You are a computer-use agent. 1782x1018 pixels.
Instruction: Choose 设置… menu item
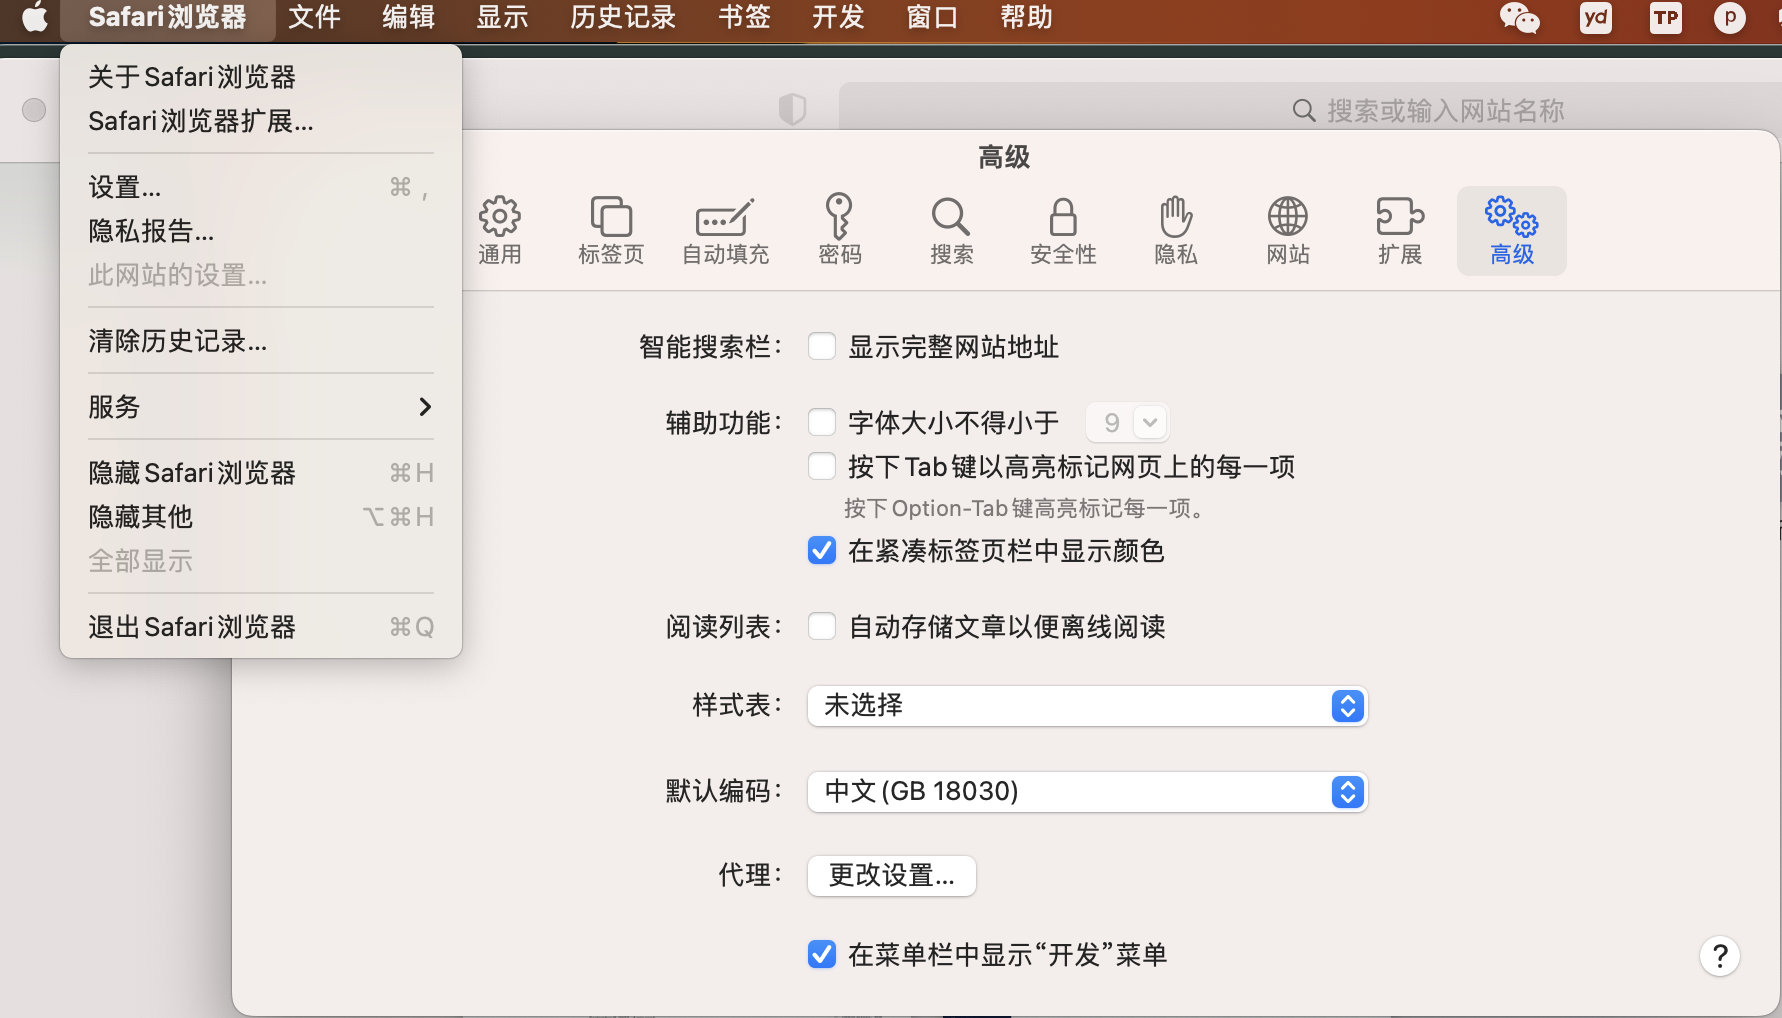(261, 187)
